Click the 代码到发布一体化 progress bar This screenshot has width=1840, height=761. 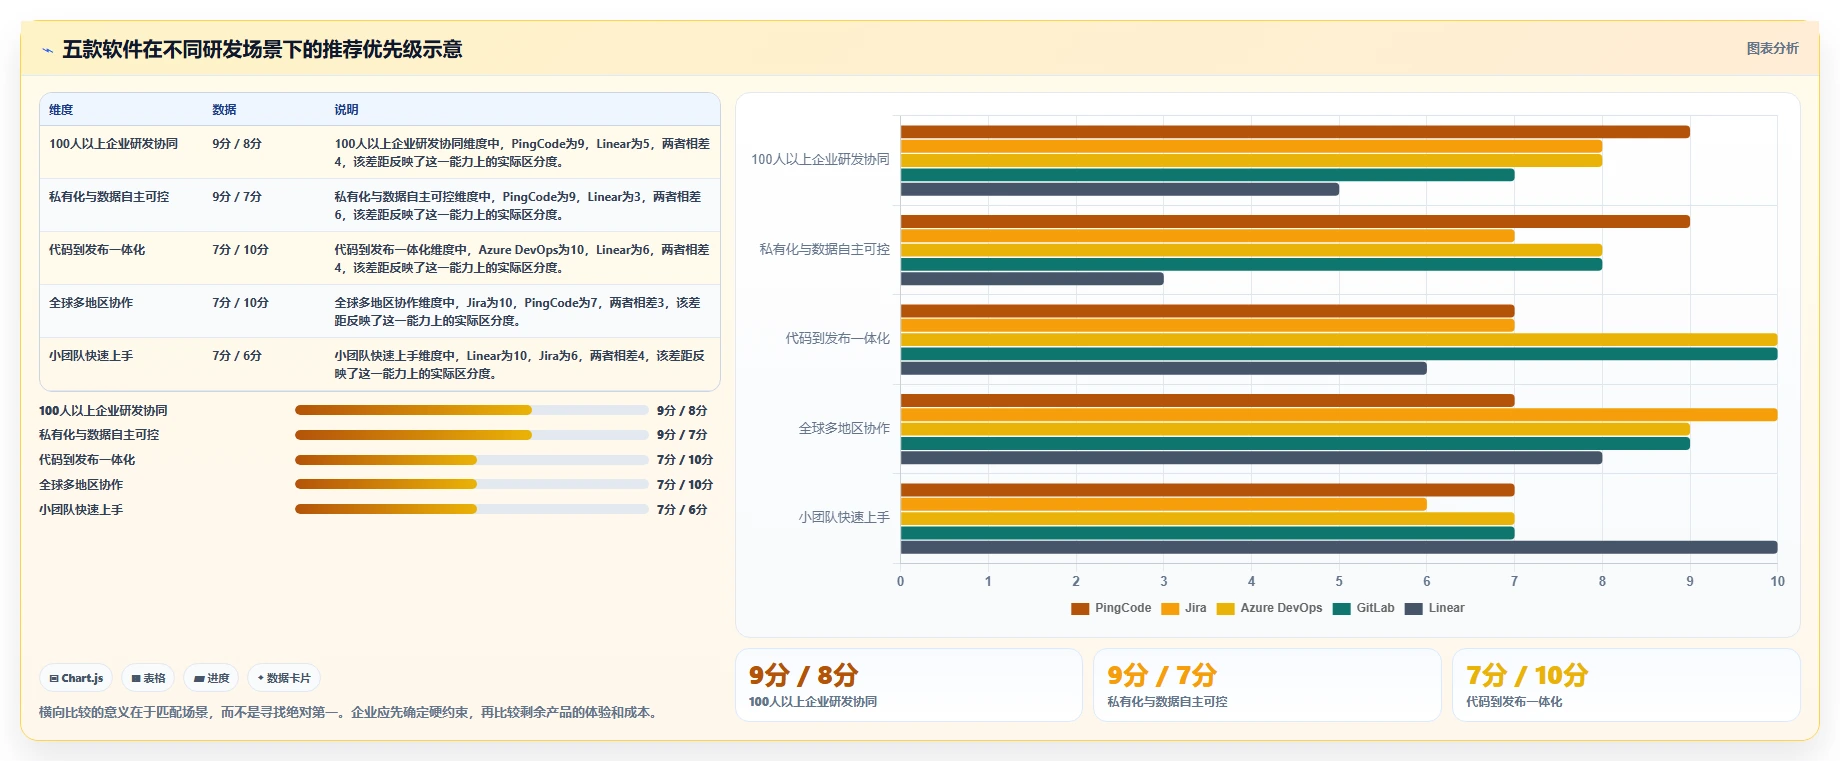(472, 460)
